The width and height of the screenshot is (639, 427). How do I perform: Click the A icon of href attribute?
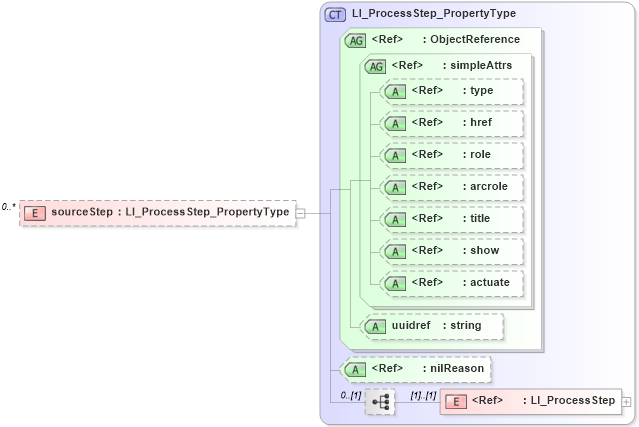pyautogui.click(x=395, y=123)
